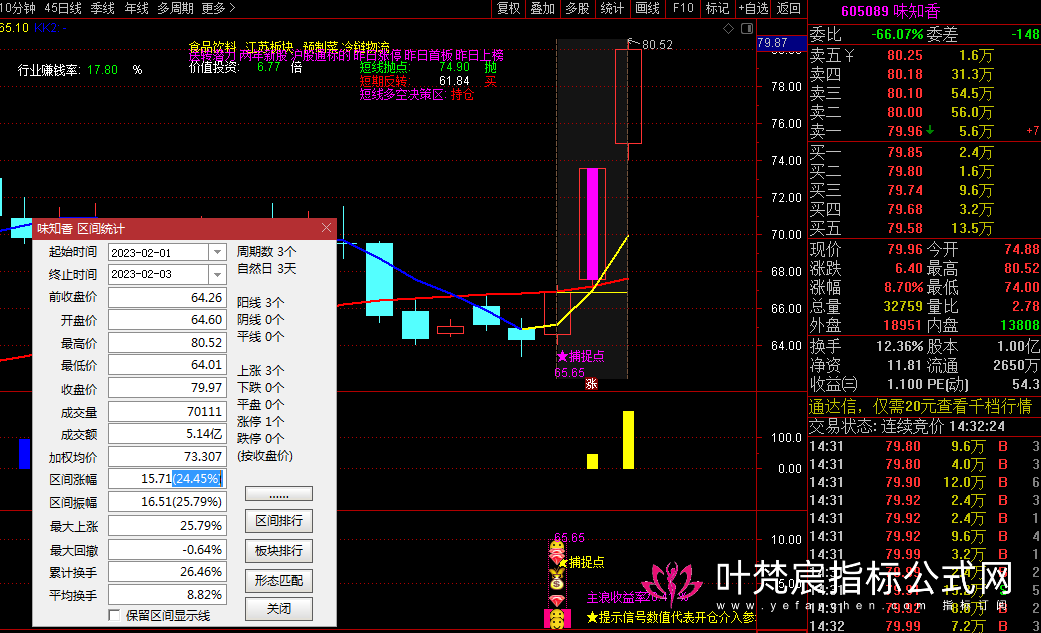Image resolution: width=1041 pixels, height=633 pixels.
Task: Click the 终止时间 date field 2023-02-03
Action: (x=159, y=274)
